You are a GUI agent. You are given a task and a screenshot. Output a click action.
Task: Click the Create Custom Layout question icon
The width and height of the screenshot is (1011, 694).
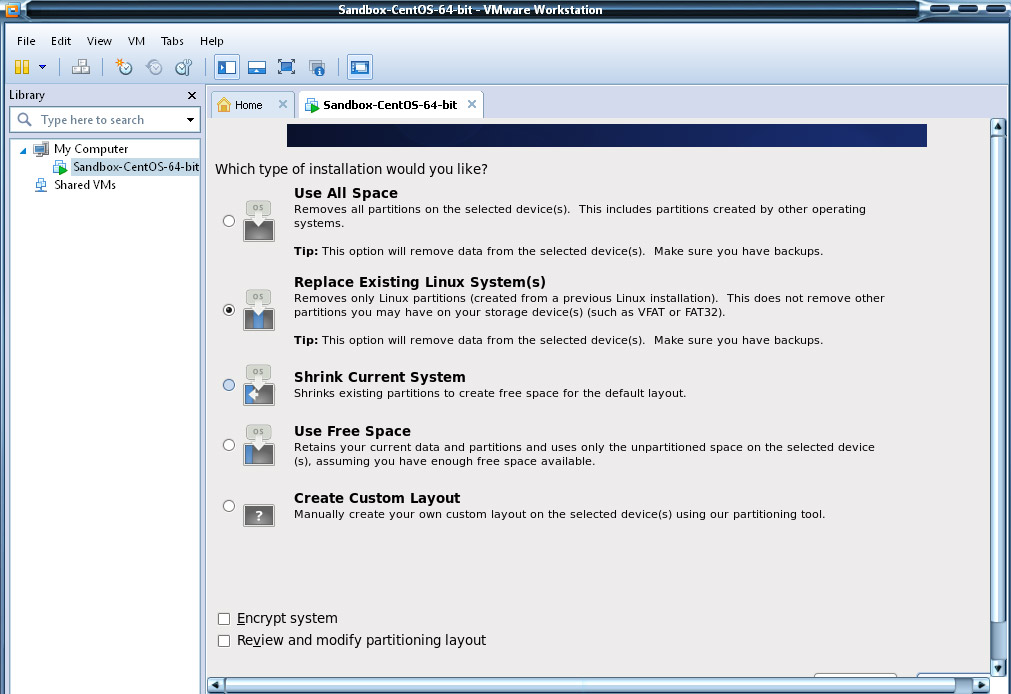coord(259,515)
